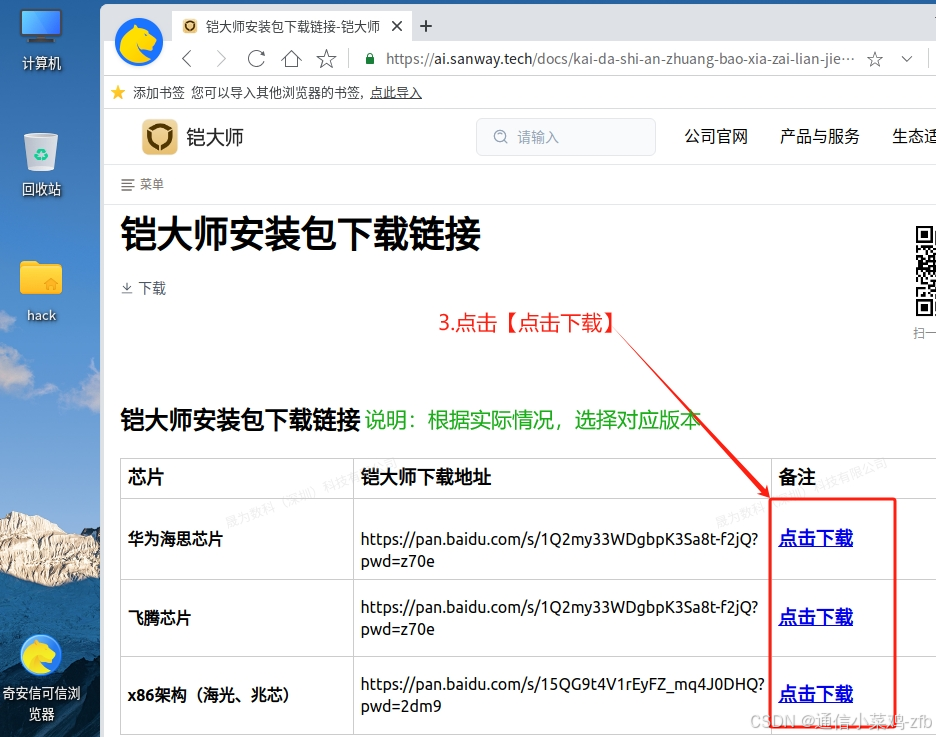Click 点击下载 for 飞腾芯片
Image resolution: width=936 pixels, height=737 pixels.
pyautogui.click(x=815, y=616)
